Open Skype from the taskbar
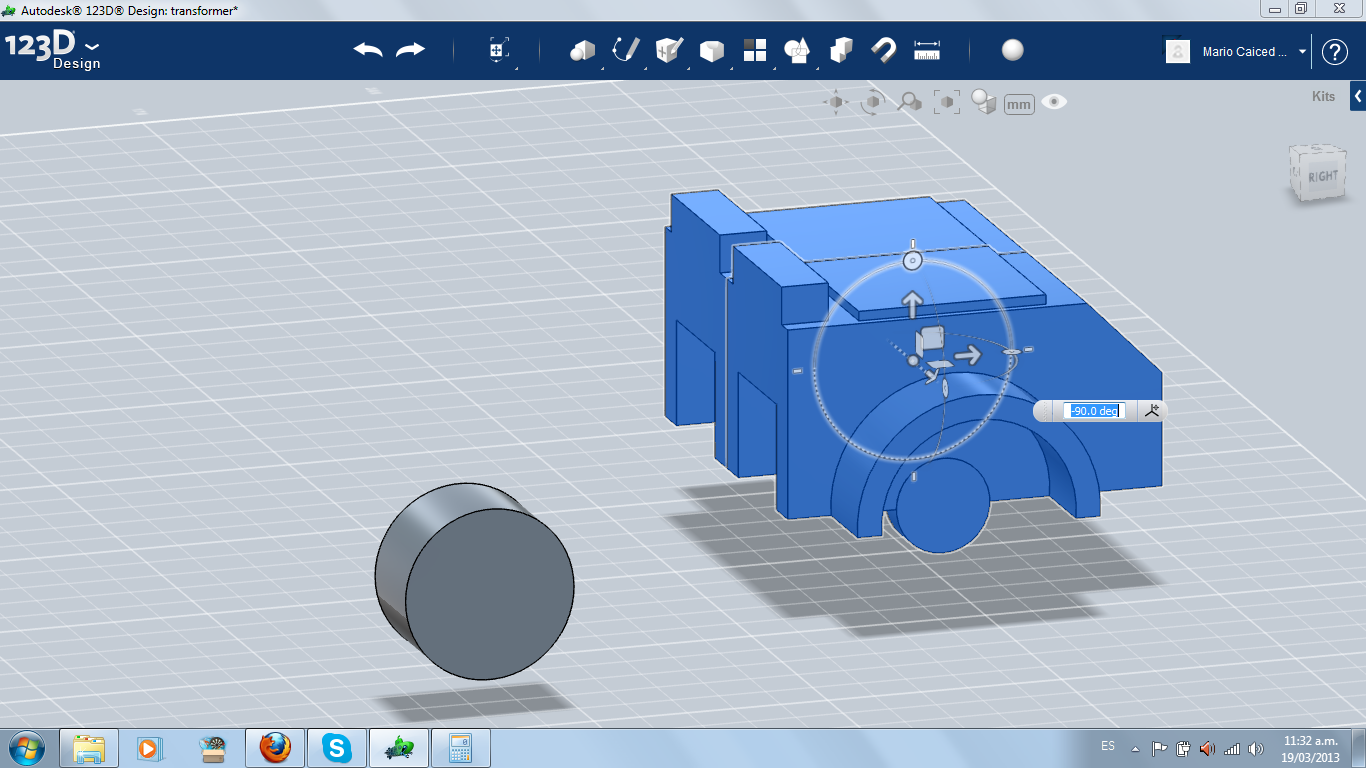The width and height of the screenshot is (1366, 768). click(x=337, y=748)
